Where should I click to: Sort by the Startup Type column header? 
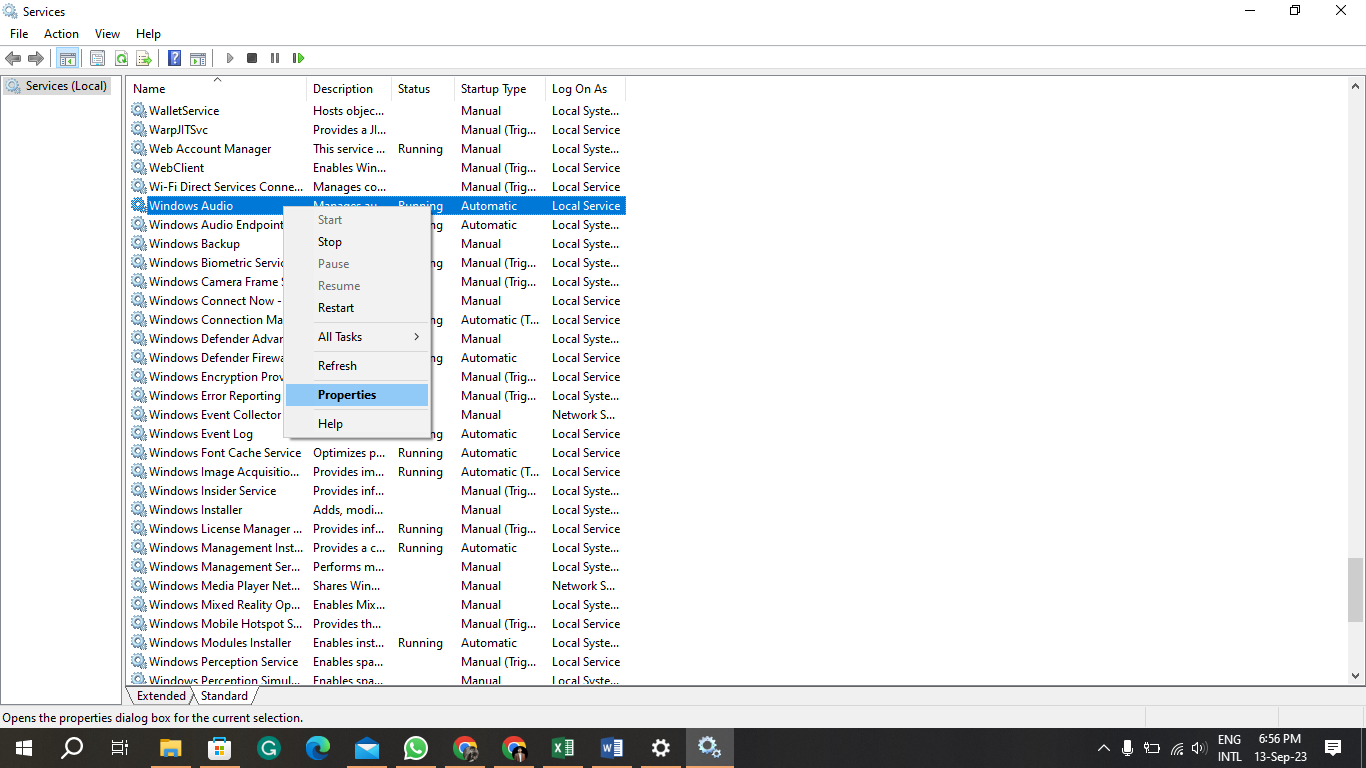(500, 89)
